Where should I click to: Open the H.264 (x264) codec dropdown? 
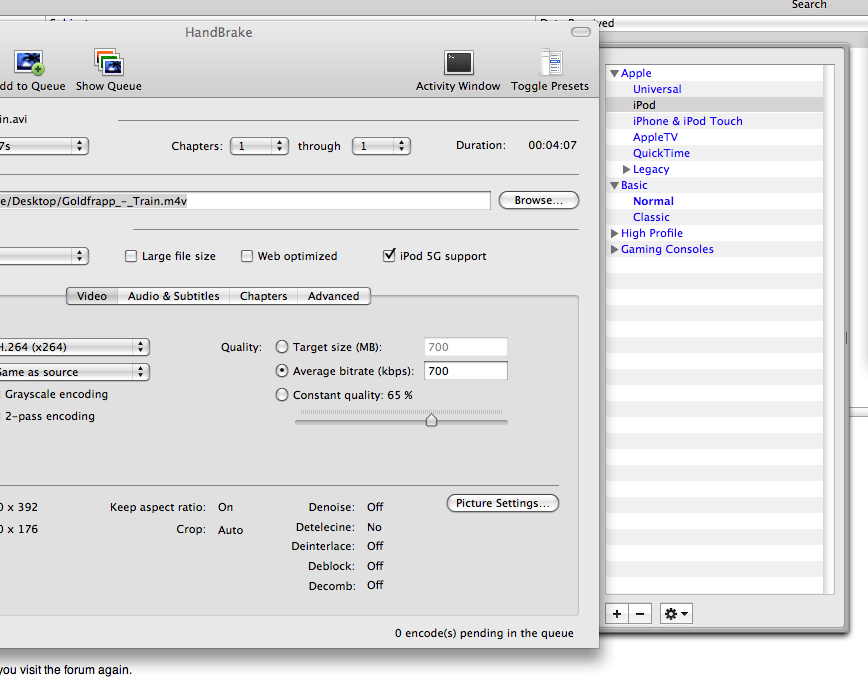(74, 347)
